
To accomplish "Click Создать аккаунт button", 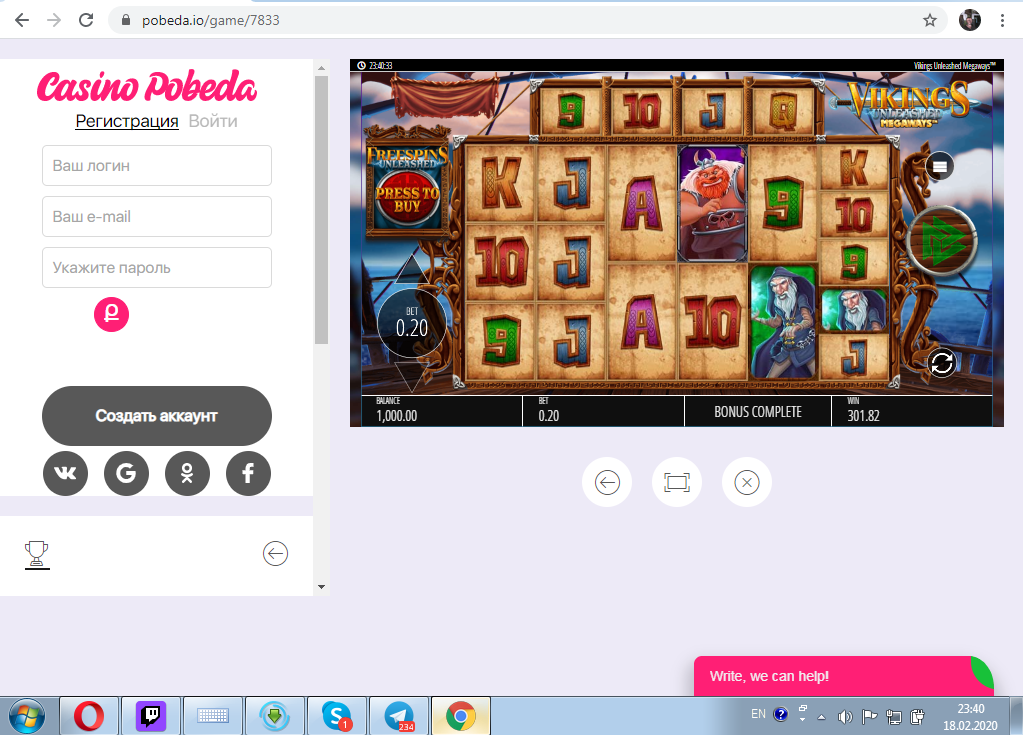I will coord(157,416).
